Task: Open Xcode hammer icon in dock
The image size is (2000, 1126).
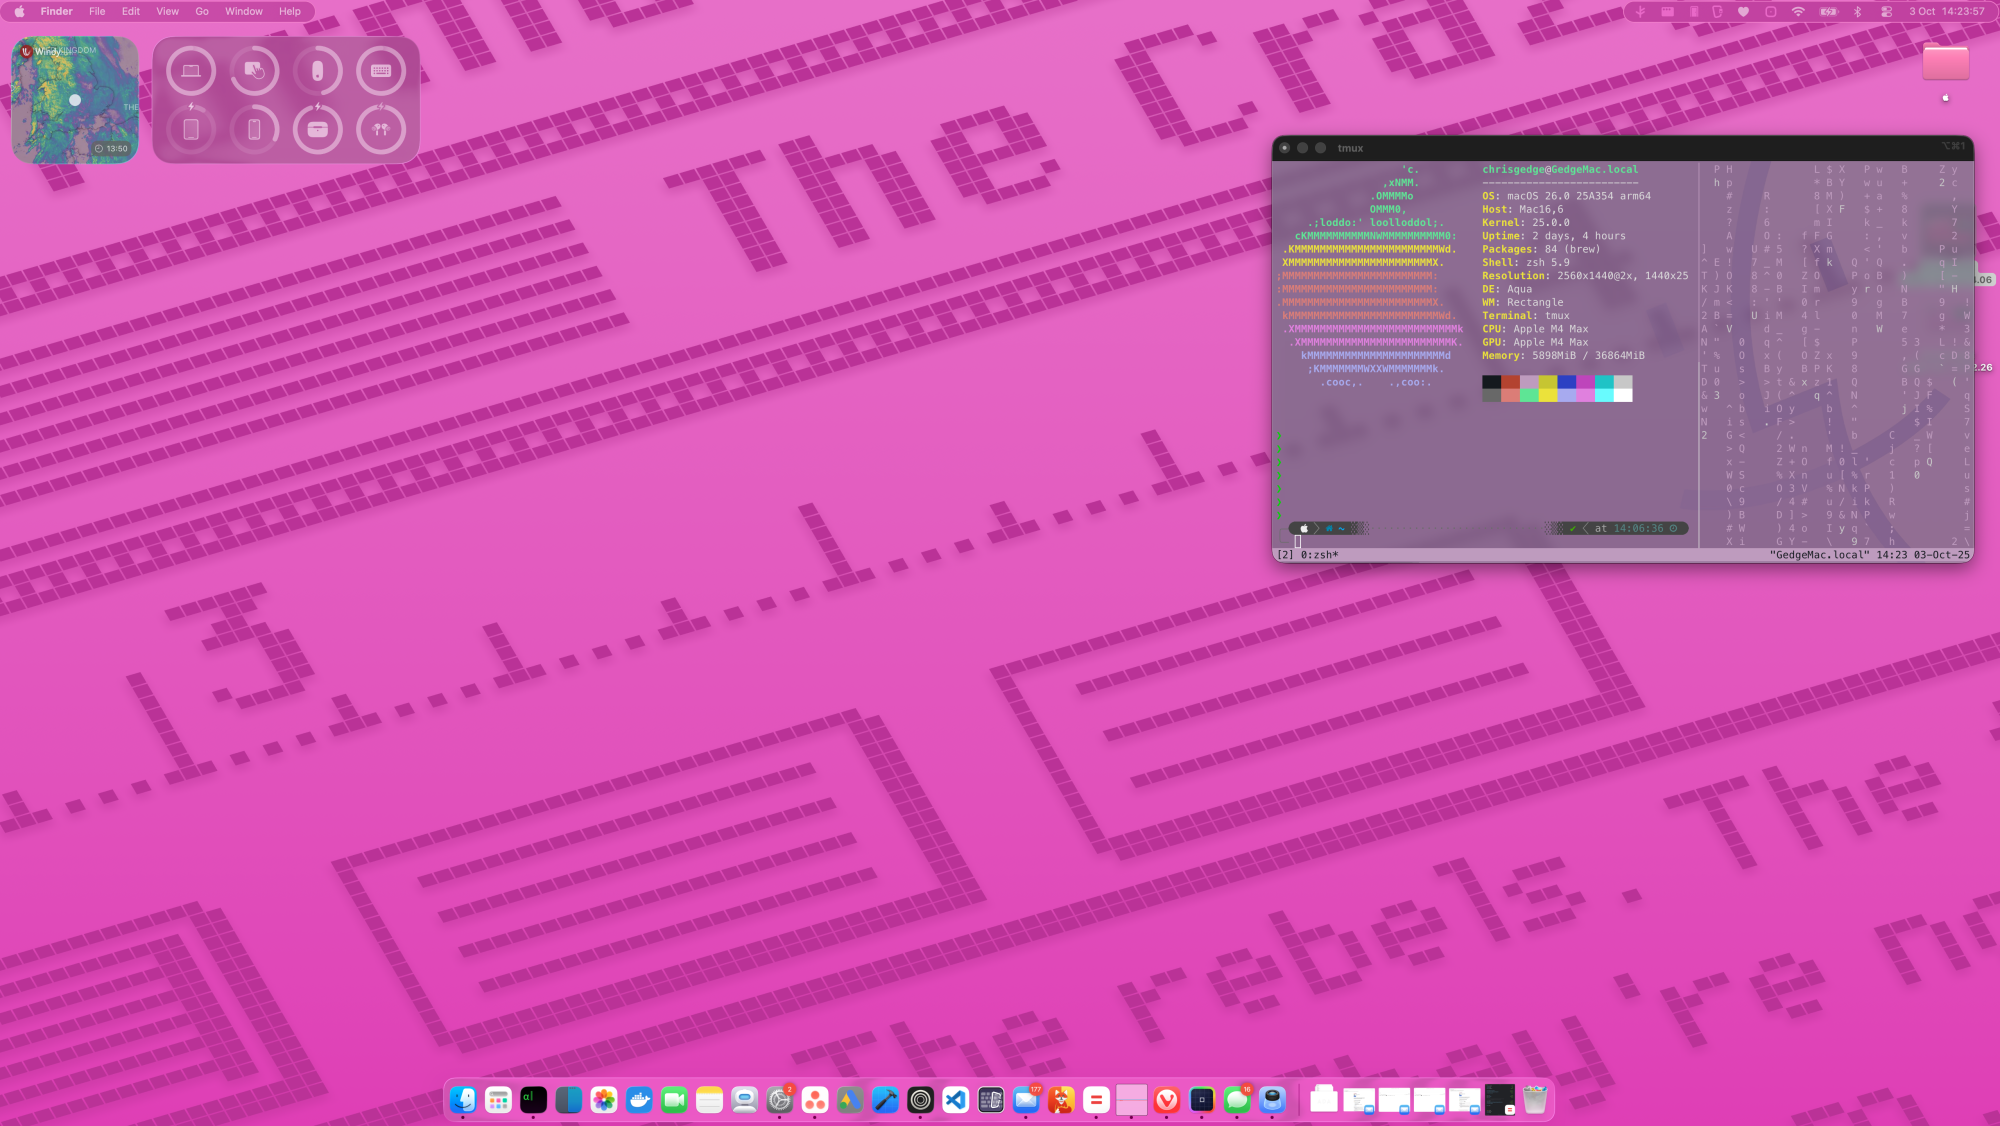Action: pyautogui.click(x=885, y=1101)
